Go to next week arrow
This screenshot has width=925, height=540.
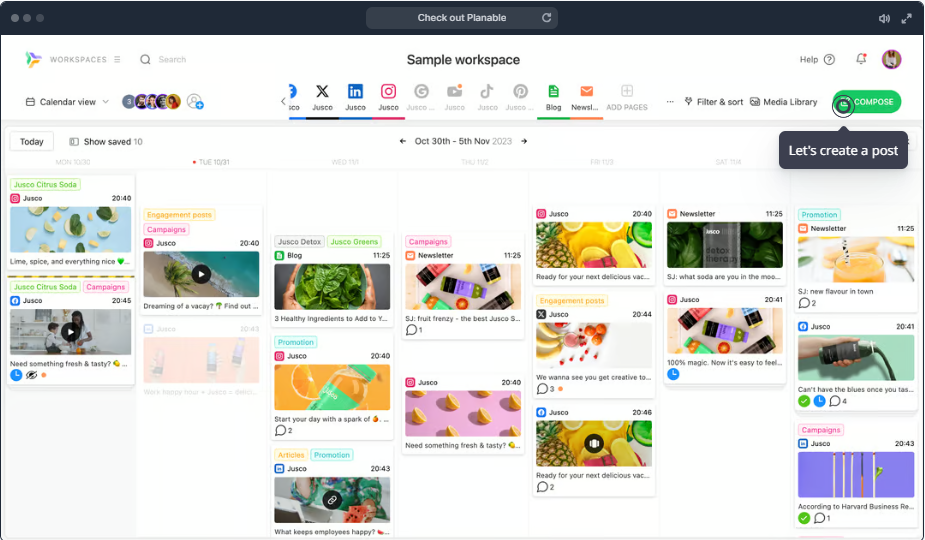(x=524, y=141)
